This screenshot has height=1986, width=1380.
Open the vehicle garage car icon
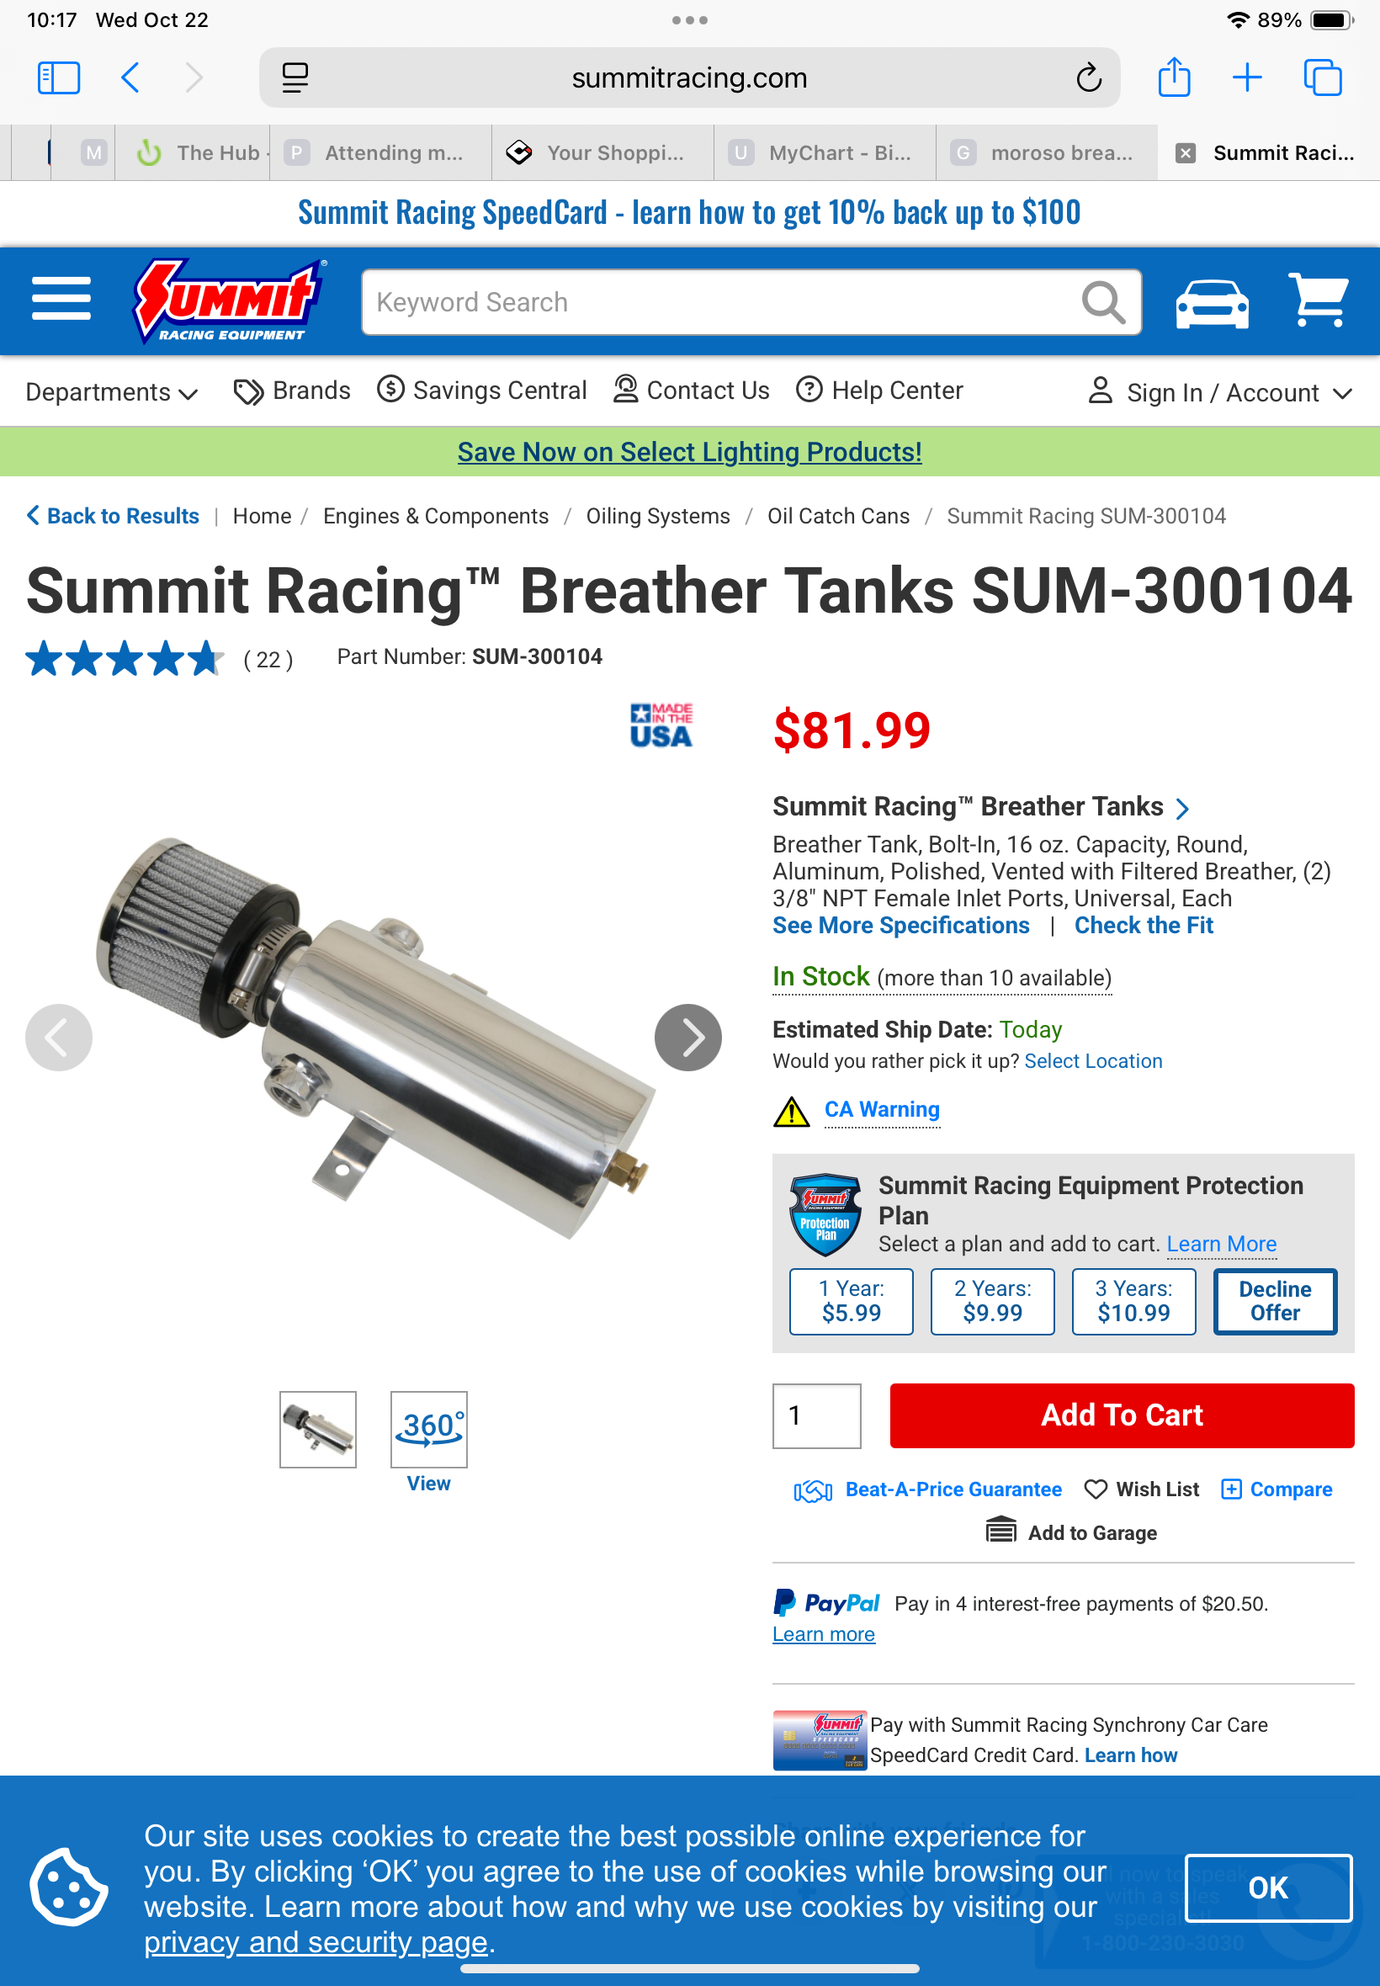tap(1212, 302)
